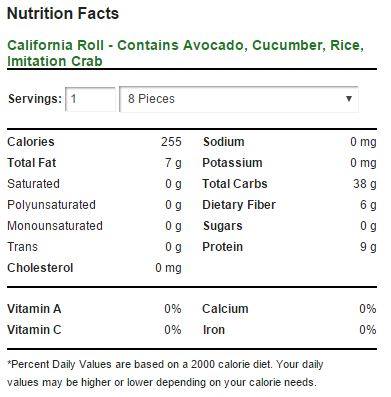The width and height of the screenshot is (391, 397).
Task: Click the dropdown arrow beside 8 Pieces
Action: (x=349, y=99)
